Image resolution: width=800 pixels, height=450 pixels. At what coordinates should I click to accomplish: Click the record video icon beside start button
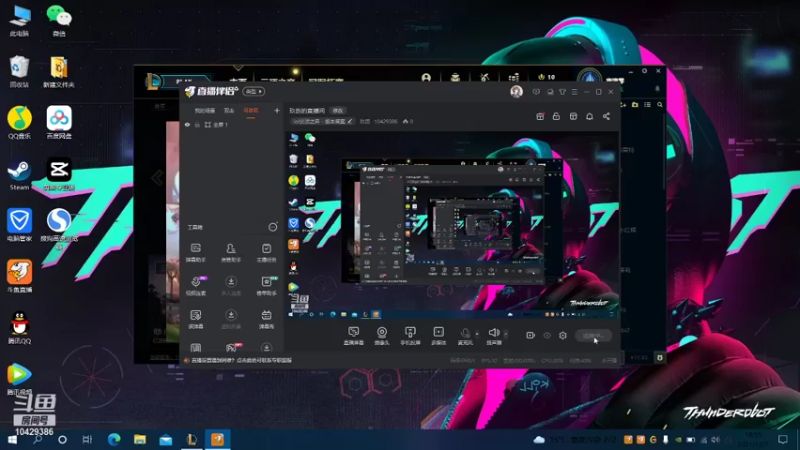click(530, 335)
